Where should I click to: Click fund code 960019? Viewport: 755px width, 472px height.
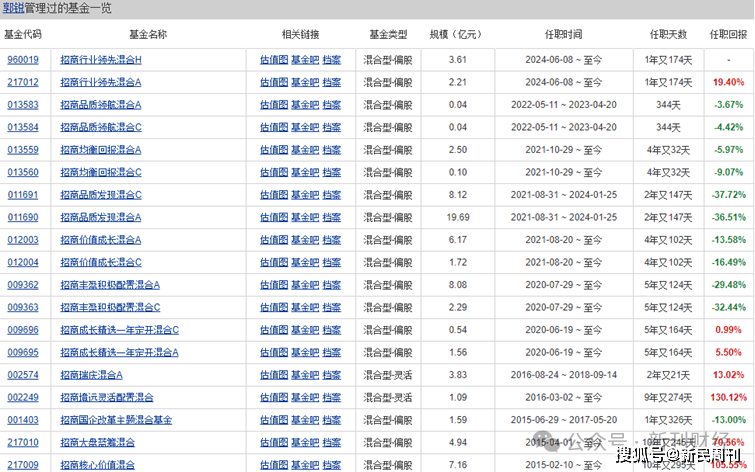tap(23, 60)
